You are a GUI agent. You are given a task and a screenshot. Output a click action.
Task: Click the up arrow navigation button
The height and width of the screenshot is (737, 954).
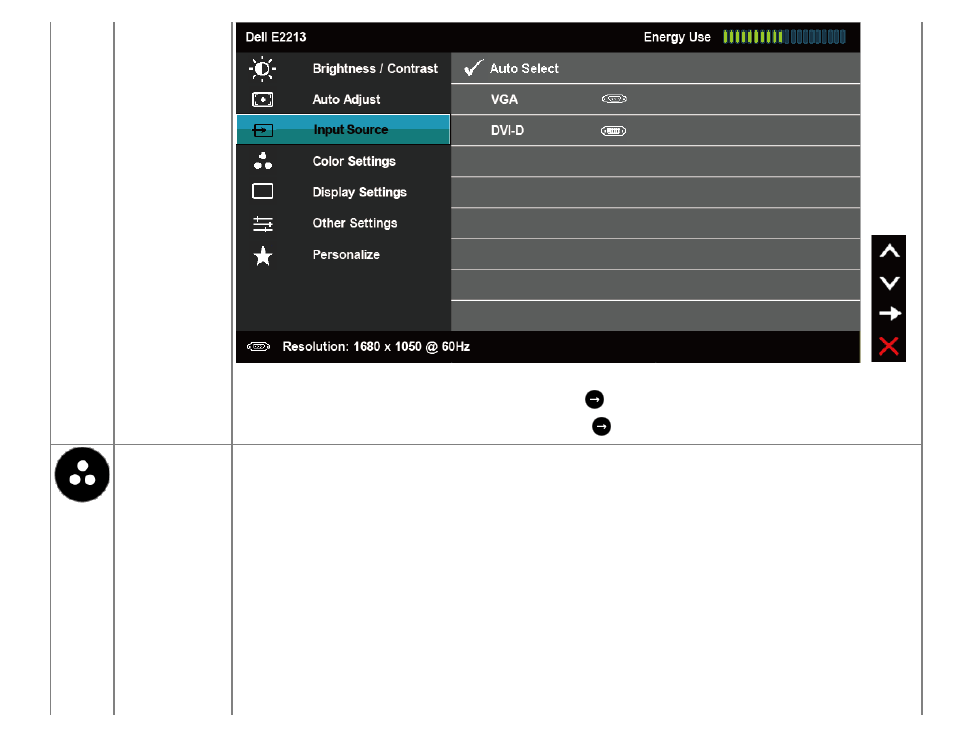coord(890,251)
